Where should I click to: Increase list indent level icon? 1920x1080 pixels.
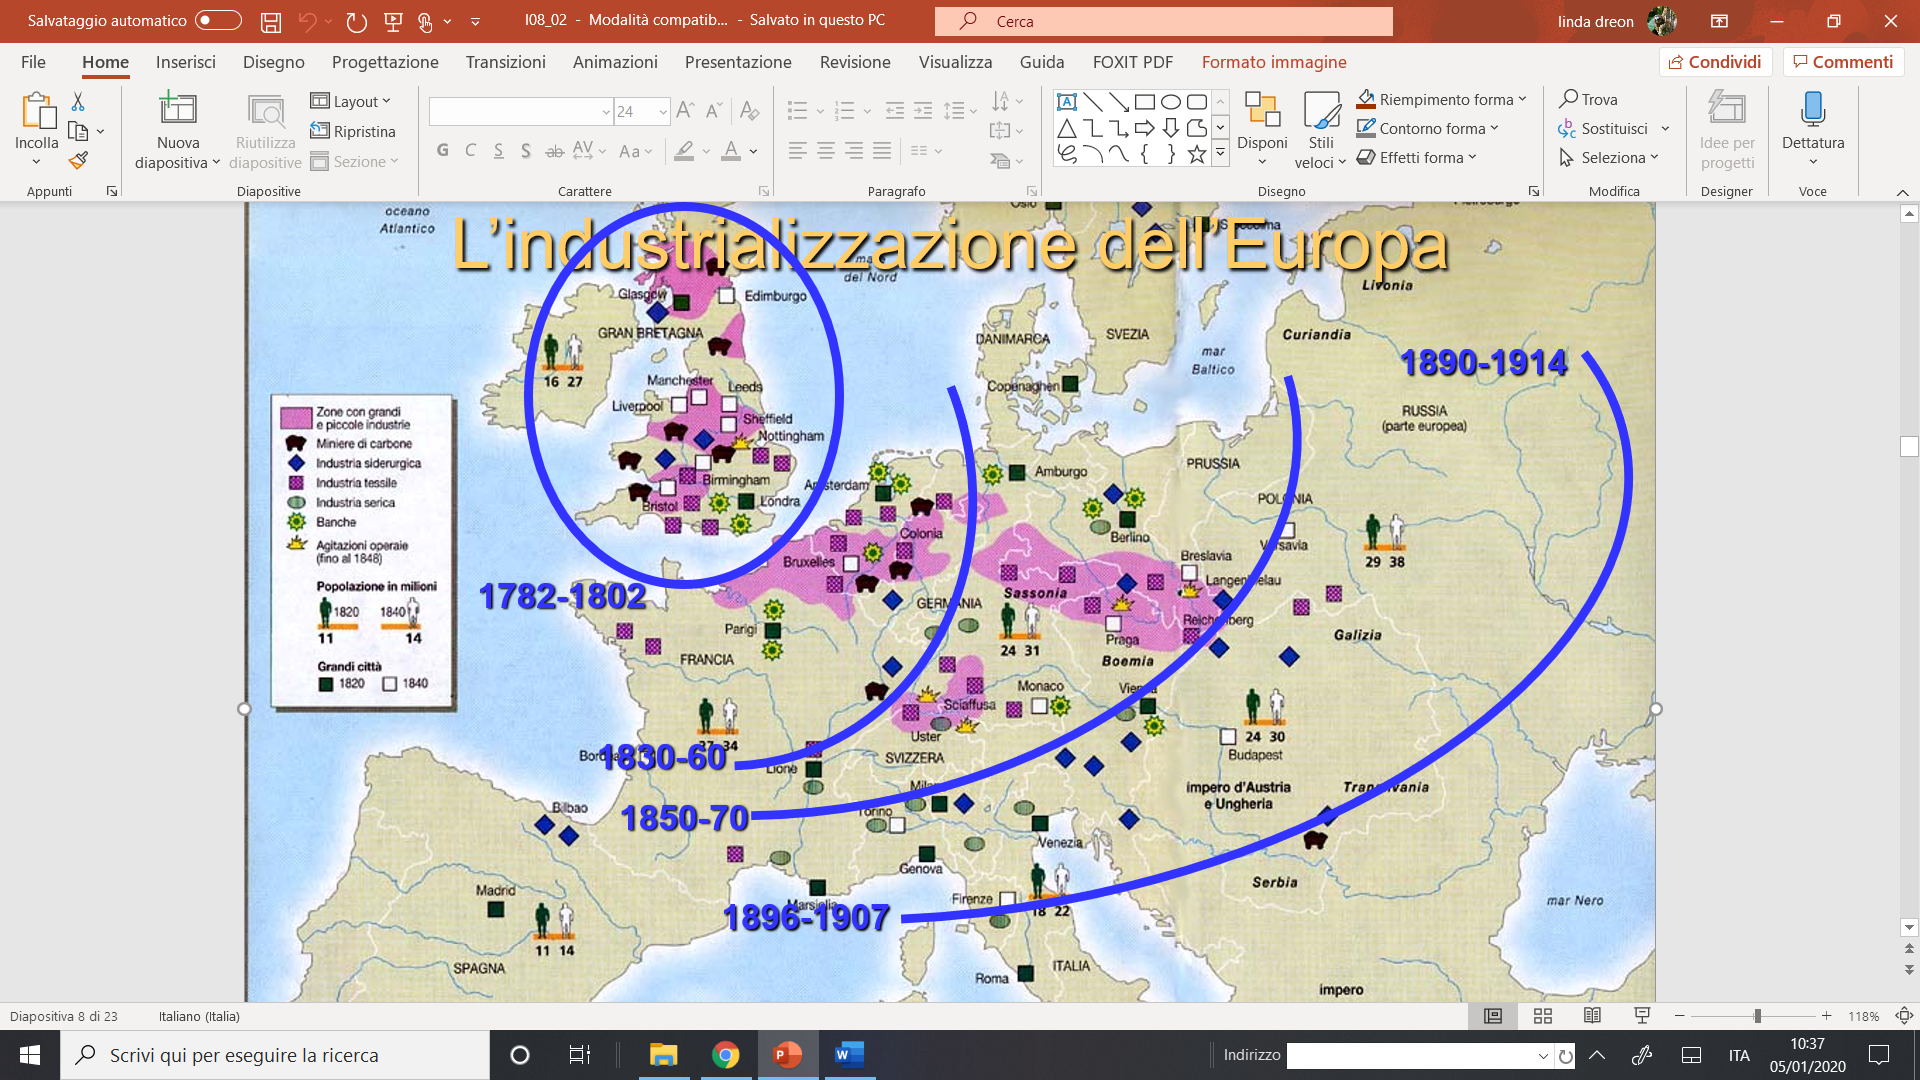[923, 111]
